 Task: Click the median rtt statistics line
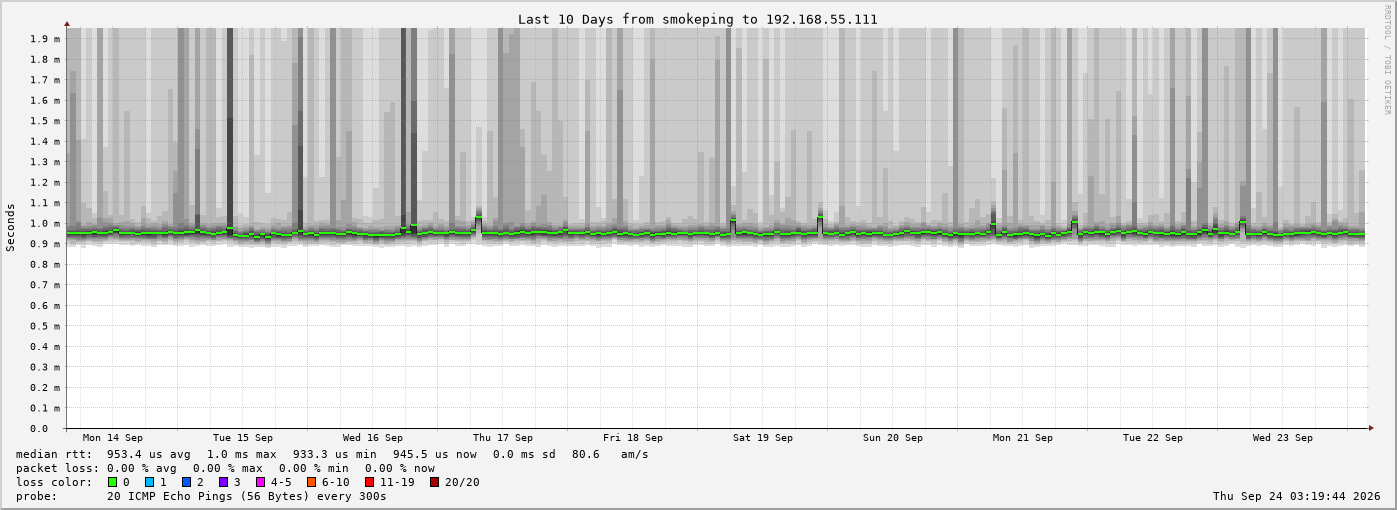pyautogui.click(x=332, y=454)
